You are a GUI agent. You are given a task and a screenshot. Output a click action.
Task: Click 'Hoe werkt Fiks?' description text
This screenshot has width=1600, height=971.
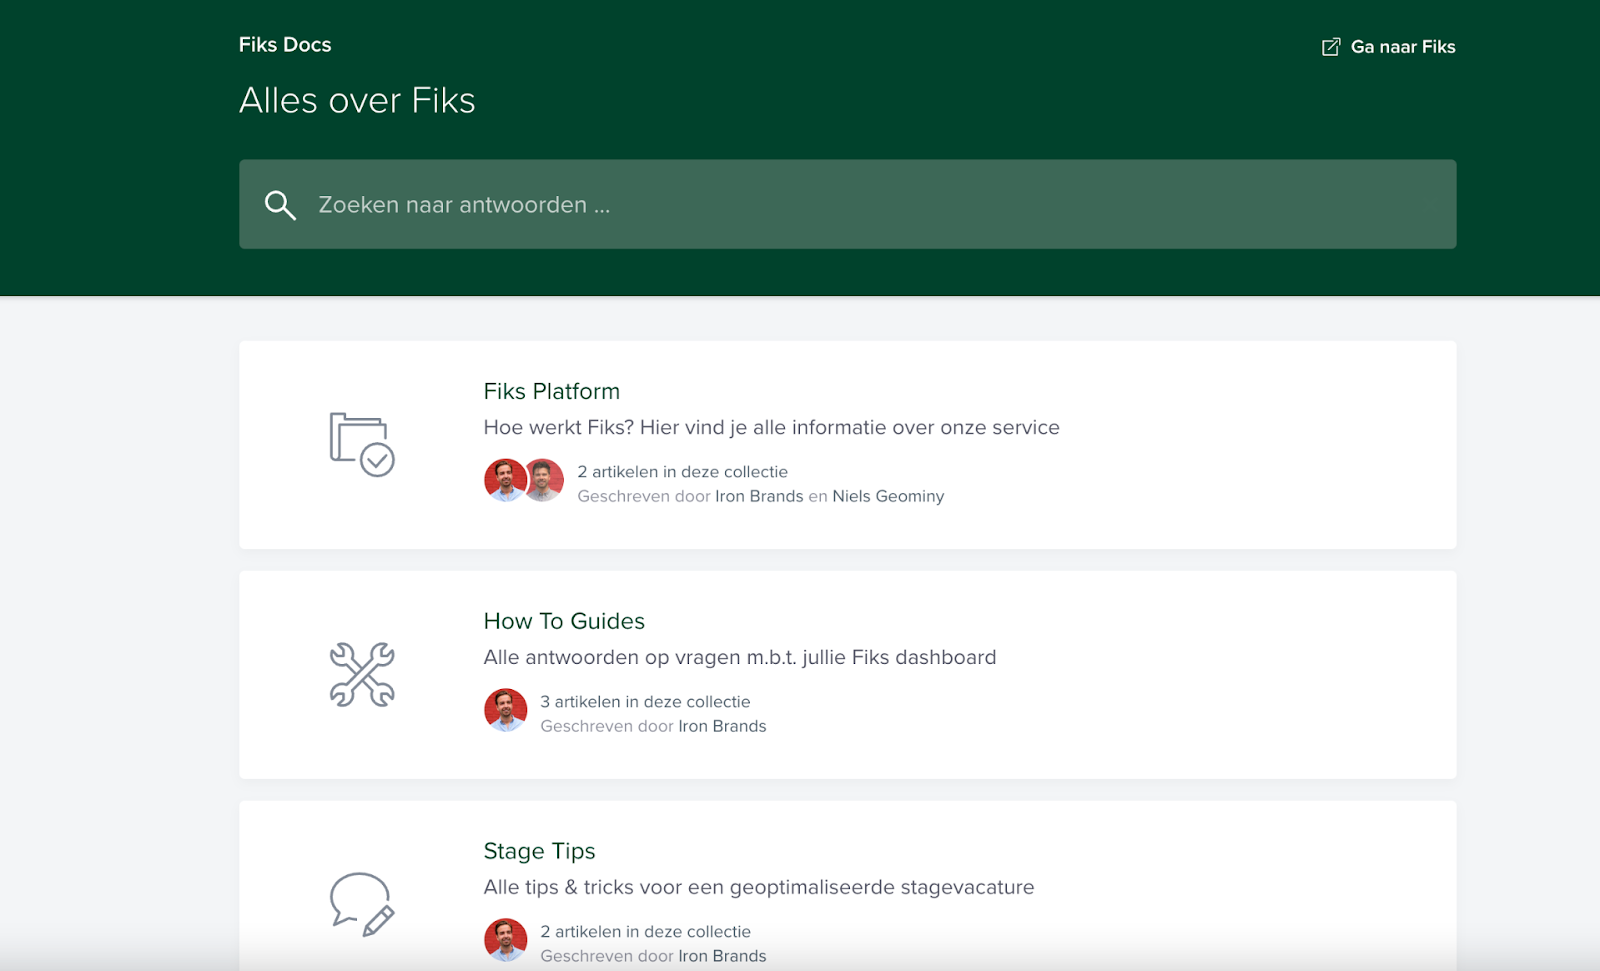[x=771, y=428]
